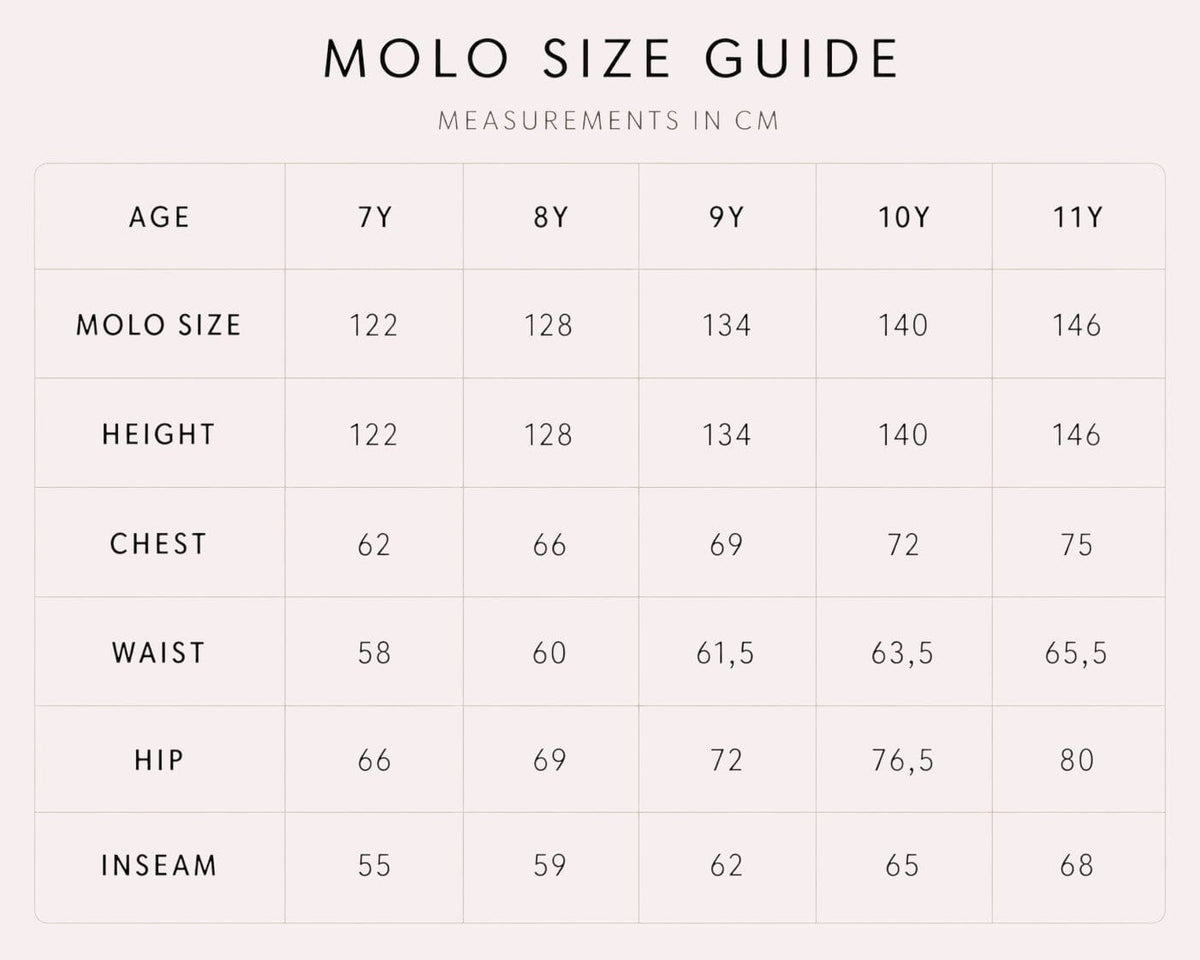Select the 11Y age column header
The width and height of the screenshot is (1200, 960).
(x=1076, y=216)
